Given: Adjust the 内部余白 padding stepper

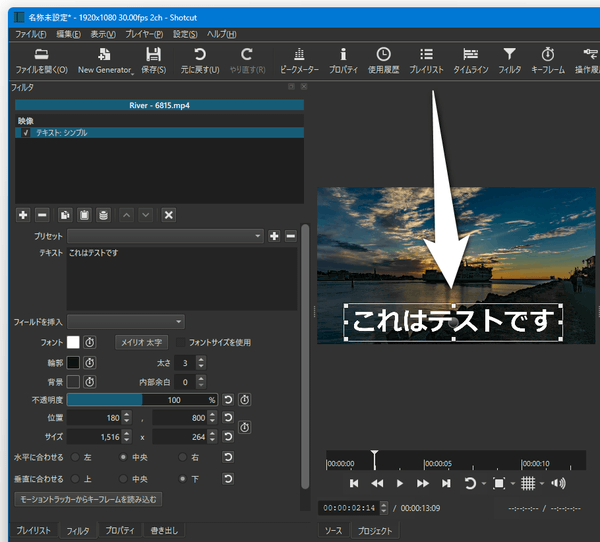Looking at the screenshot, I should pyautogui.click(x=201, y=382).
